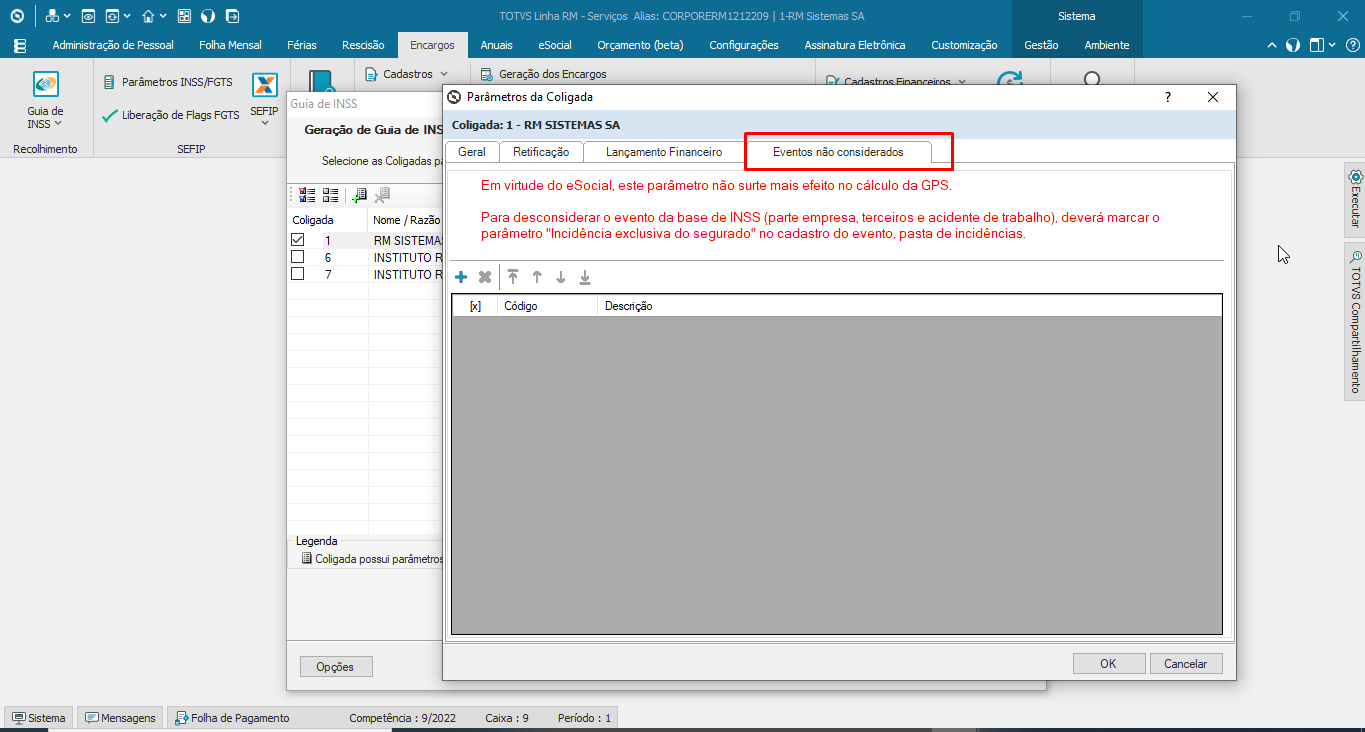Screen dimensions: 1365x732
Task: Click the eye view icon in quick access bar
Action: 88,16
